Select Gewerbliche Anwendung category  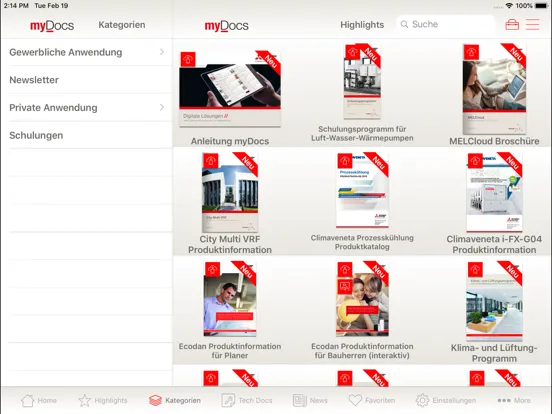coord(87,52)
